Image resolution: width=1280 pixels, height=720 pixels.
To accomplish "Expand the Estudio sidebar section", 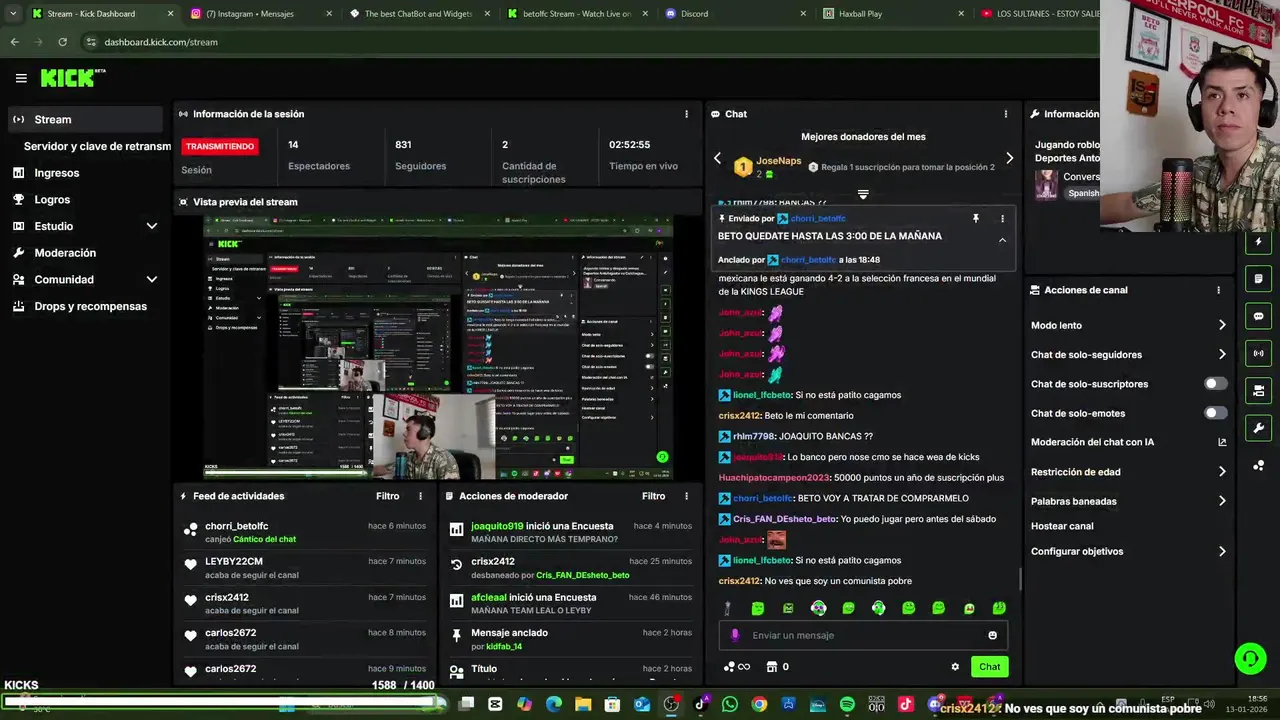I will (x=152, y=226).
